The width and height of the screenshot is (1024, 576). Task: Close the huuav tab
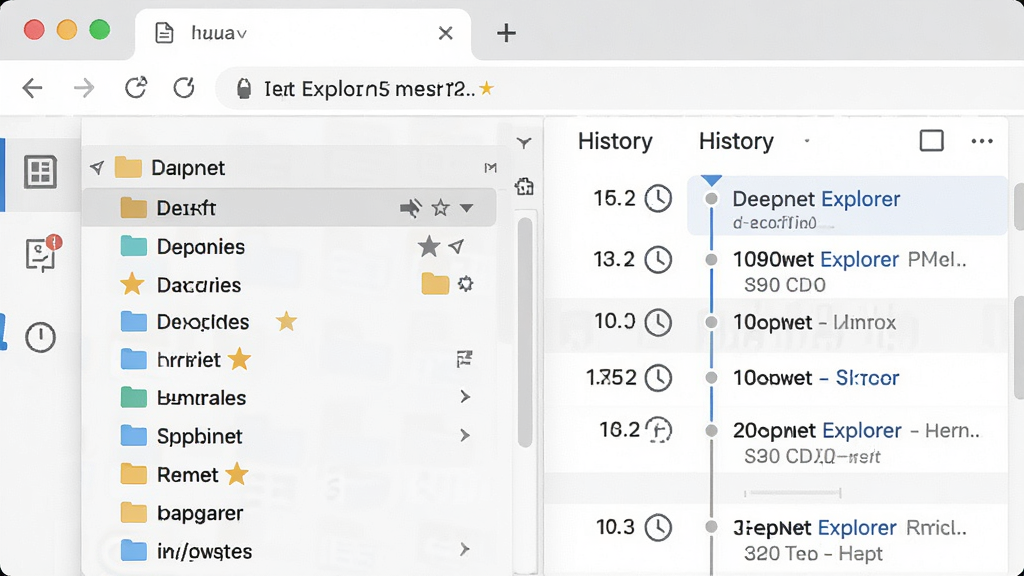point(445,33)
